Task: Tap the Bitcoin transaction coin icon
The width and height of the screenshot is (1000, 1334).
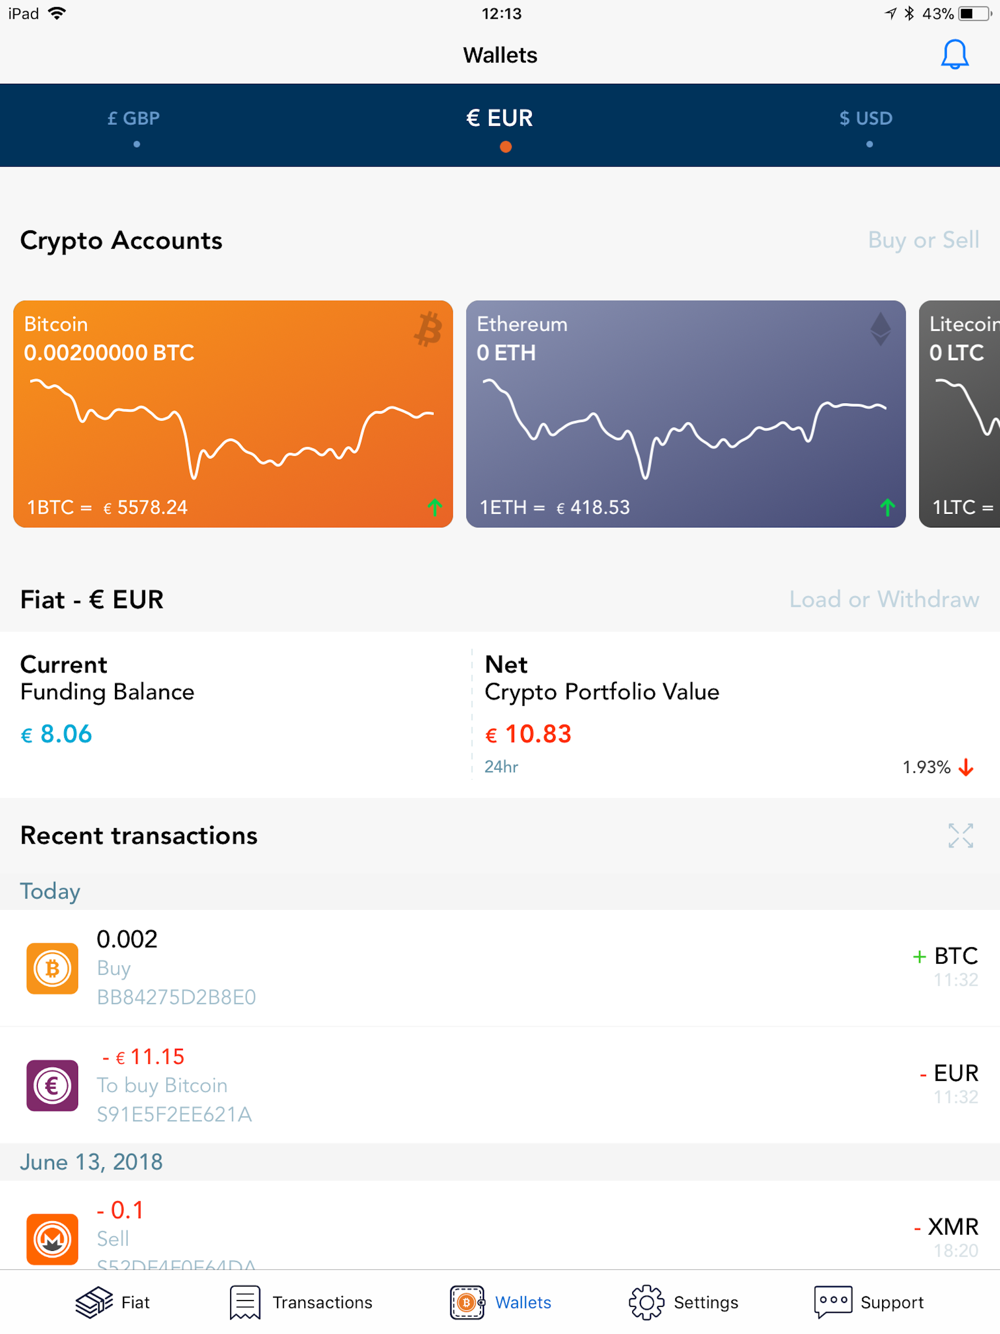Action: point(52,968)
